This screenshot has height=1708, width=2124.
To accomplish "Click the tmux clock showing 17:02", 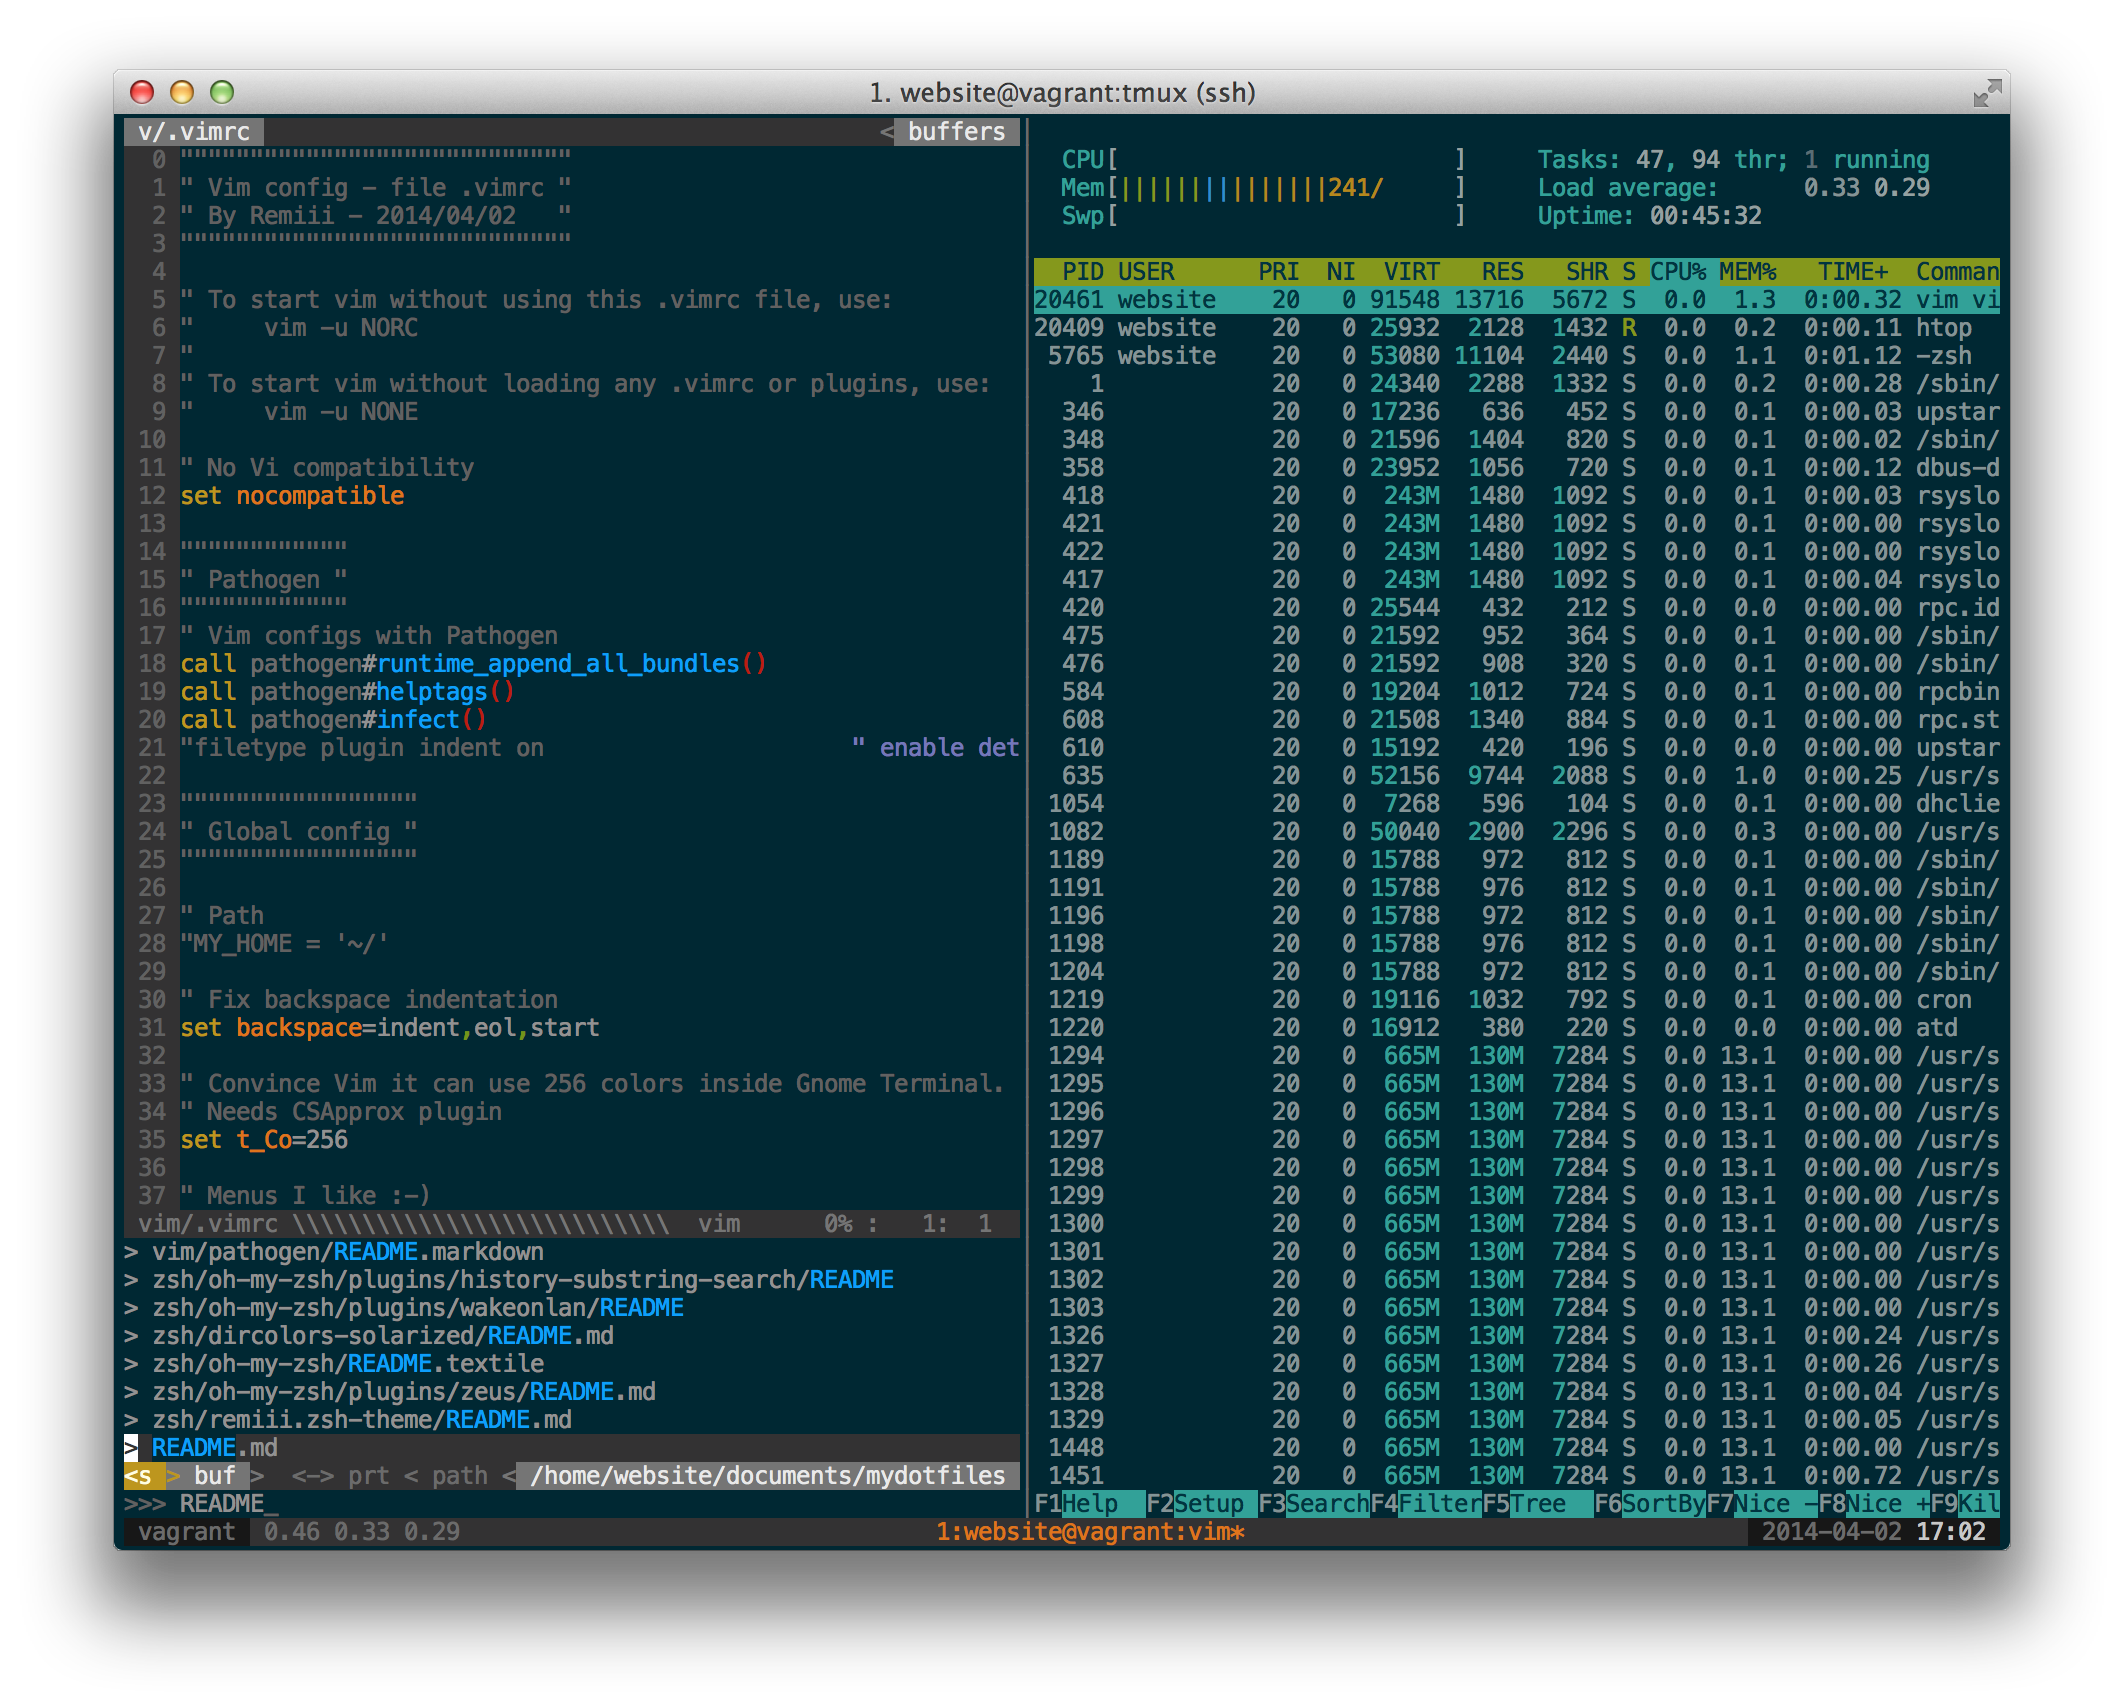I will coord(1950,1532).
